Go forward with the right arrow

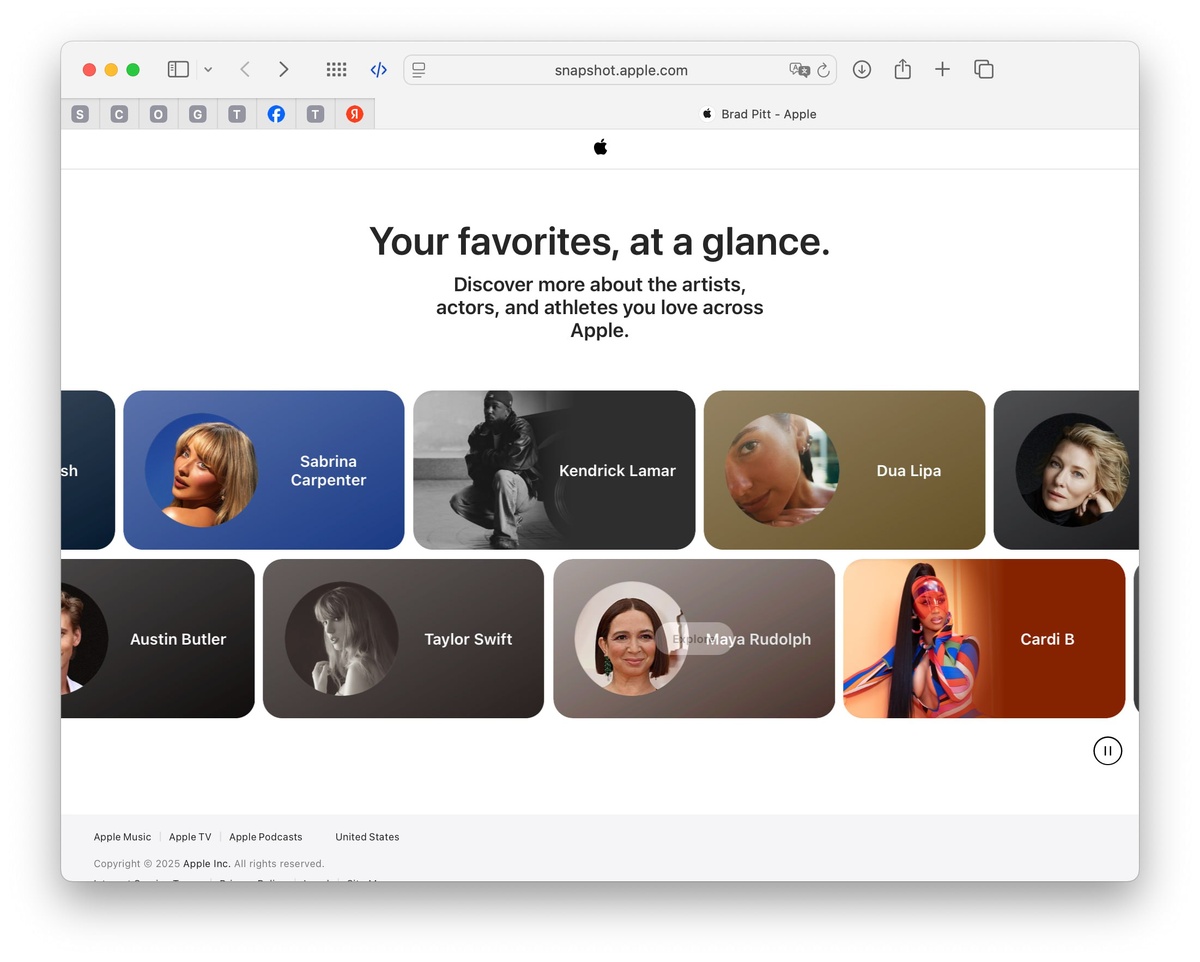tap(284, 69)
